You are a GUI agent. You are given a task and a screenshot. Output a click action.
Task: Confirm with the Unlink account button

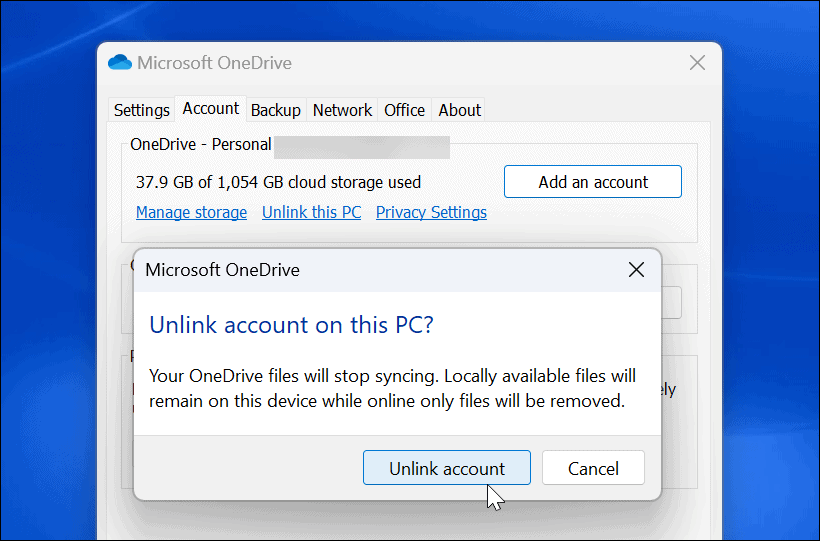click(447, 468)
